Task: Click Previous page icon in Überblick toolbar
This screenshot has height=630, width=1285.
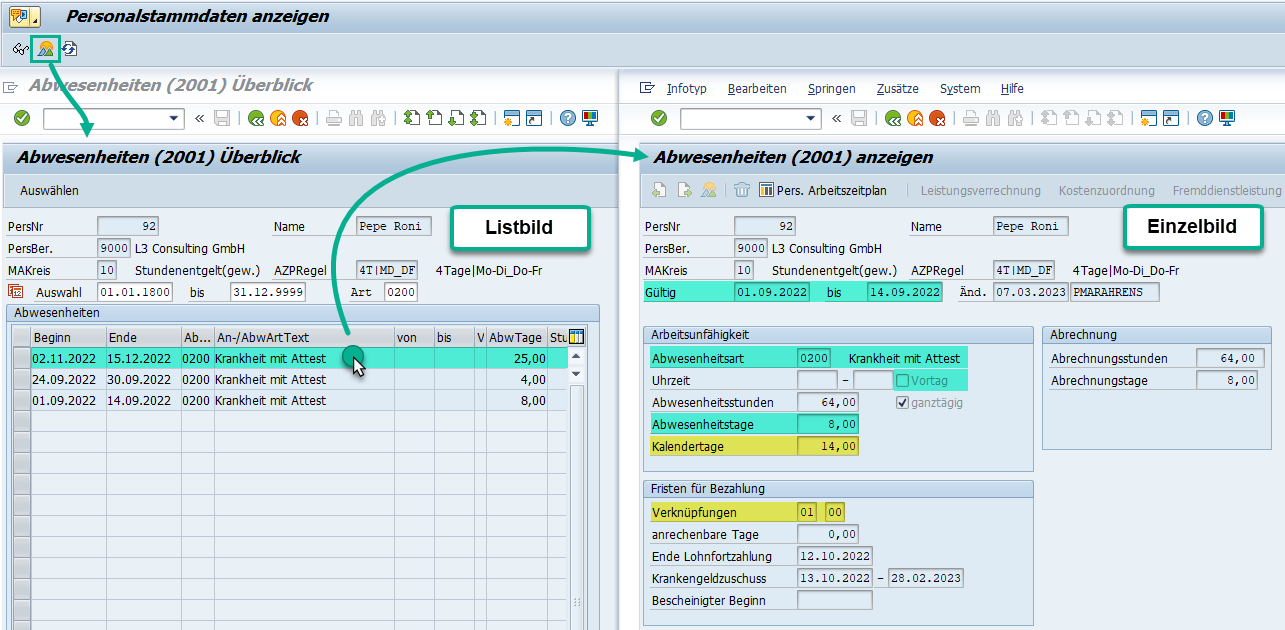Action: pyautogui.click(x=434, y=118)
